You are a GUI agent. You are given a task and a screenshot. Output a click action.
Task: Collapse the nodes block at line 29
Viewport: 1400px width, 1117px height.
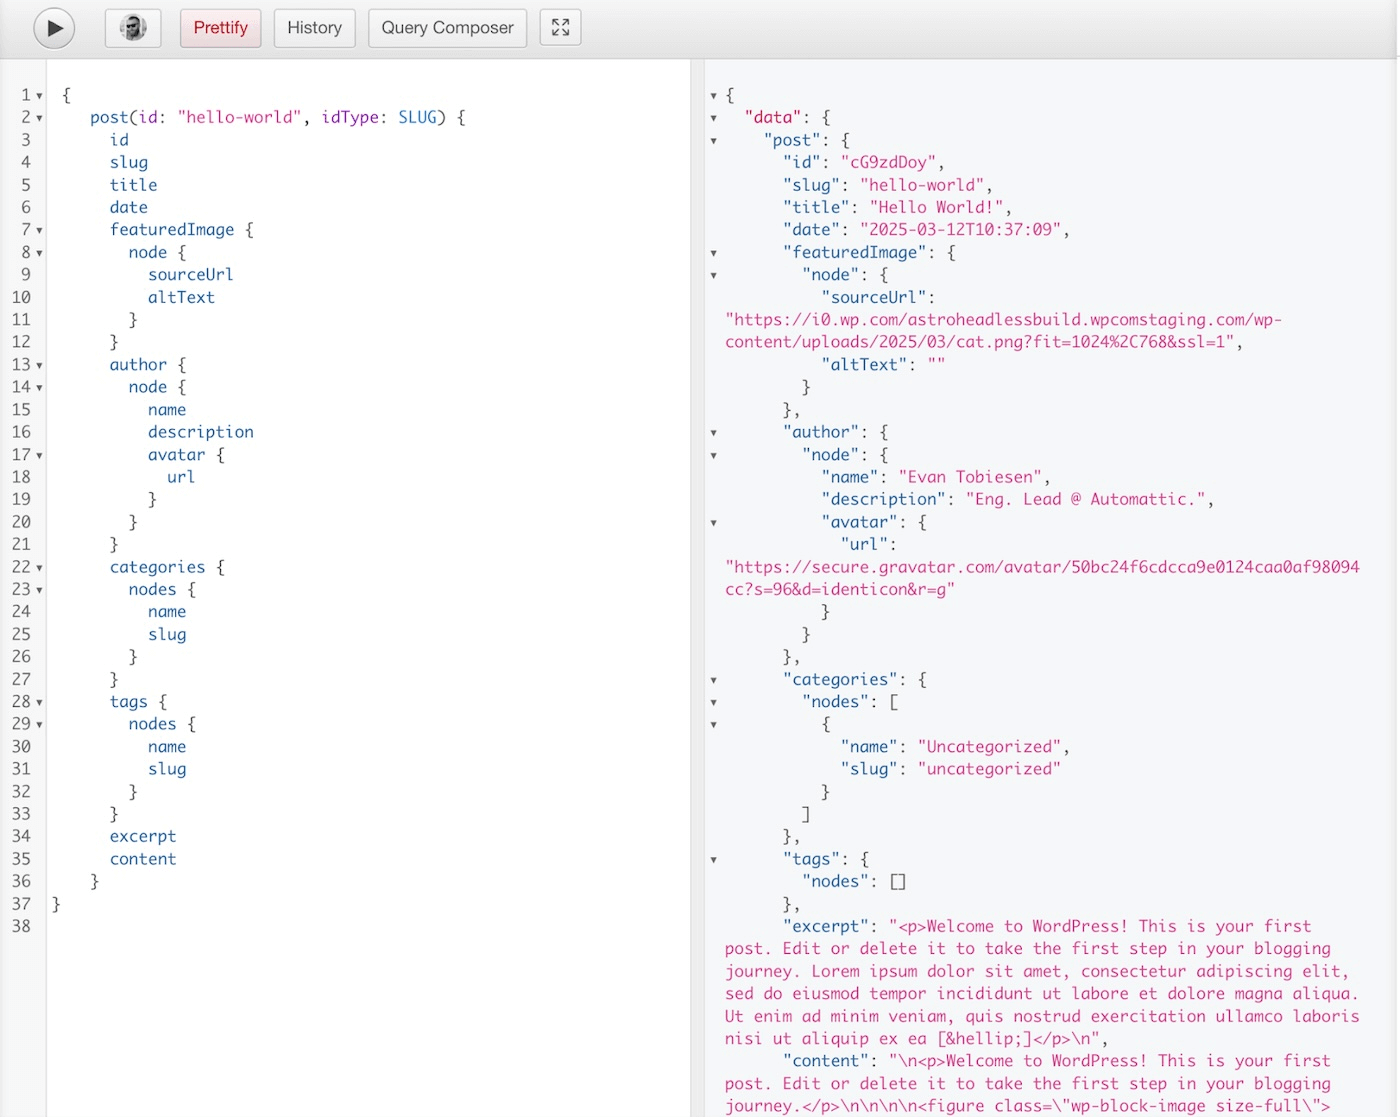(39, 725)
